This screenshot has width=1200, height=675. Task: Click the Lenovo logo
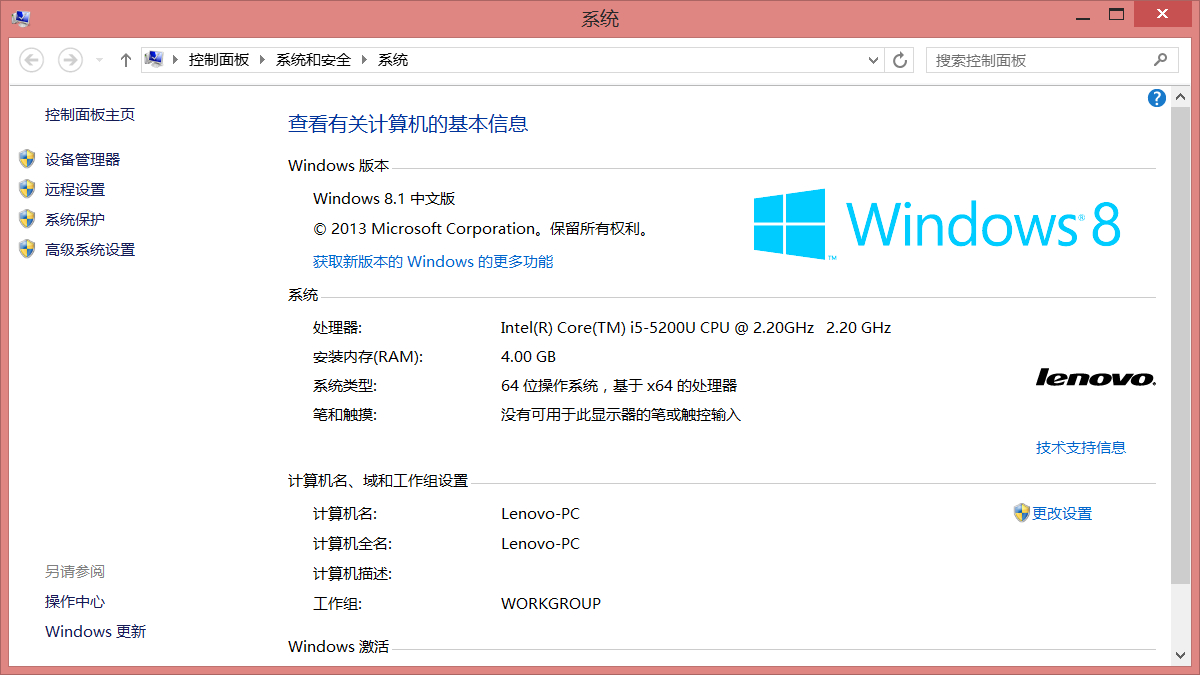tap(1096, 377)
